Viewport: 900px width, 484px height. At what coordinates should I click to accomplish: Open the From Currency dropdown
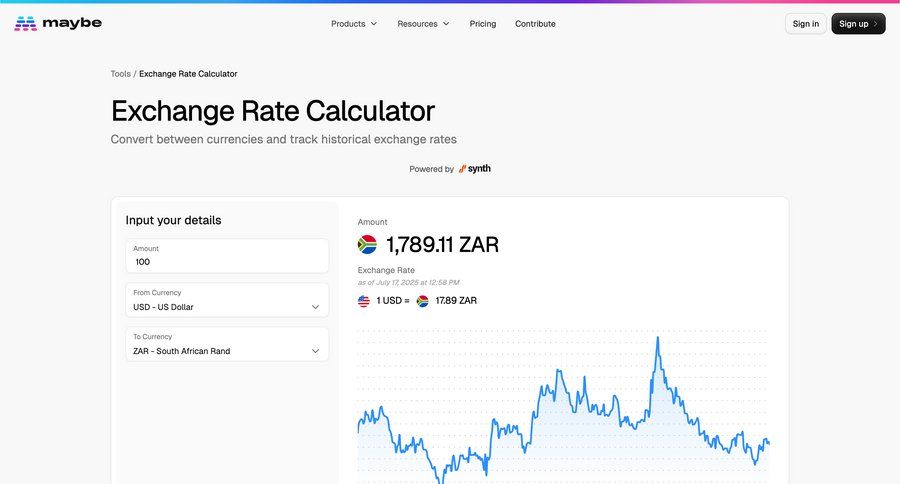227,300
